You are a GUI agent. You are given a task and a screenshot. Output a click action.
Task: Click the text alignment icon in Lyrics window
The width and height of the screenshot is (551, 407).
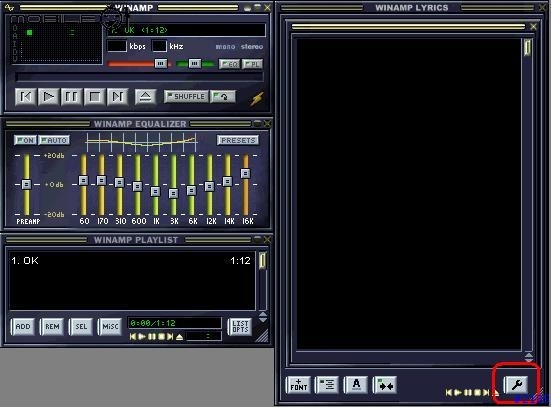click(327, 385)
